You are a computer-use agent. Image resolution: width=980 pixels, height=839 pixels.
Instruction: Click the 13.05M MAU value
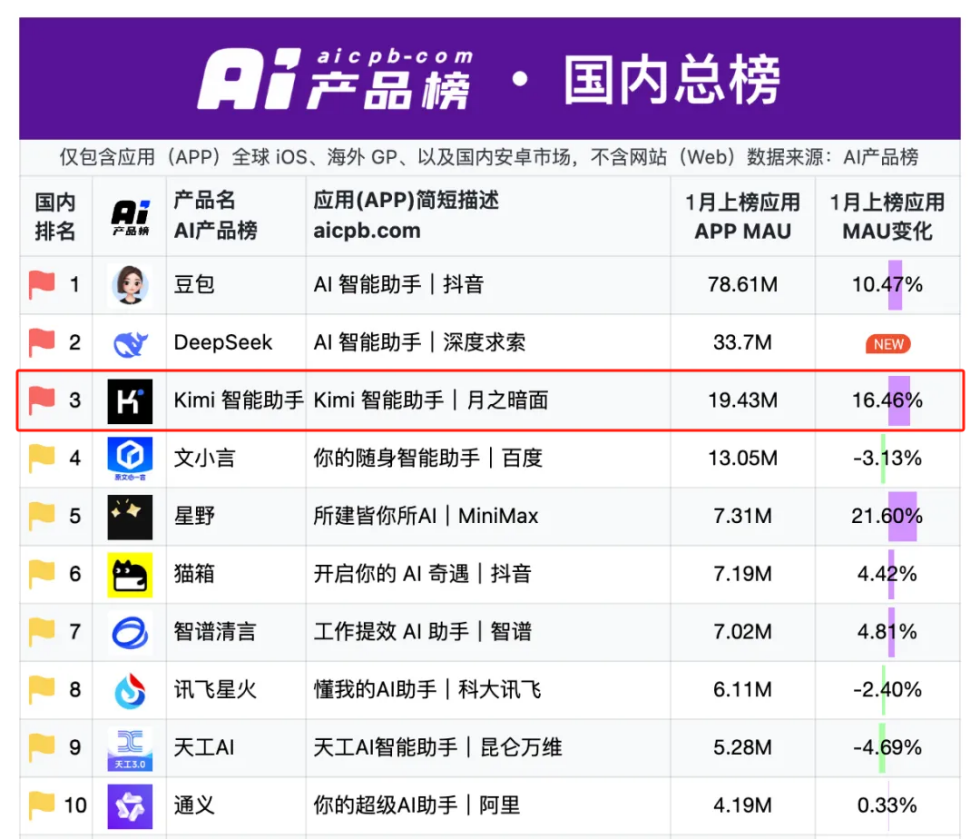click(x=742, y=458)
